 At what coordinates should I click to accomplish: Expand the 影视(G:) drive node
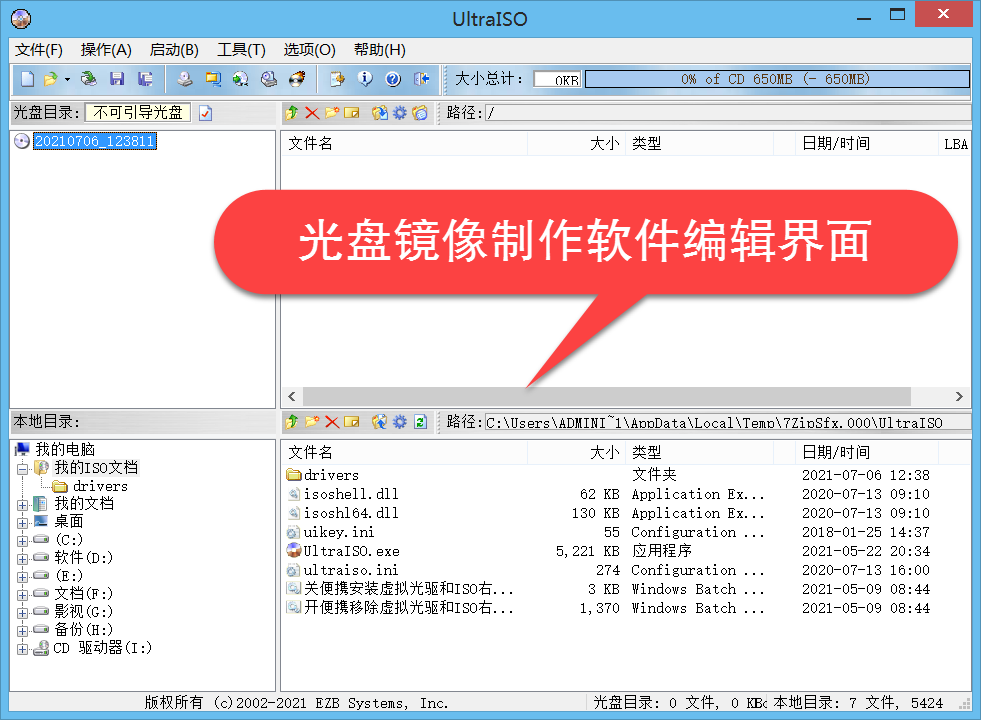point(23,613)
